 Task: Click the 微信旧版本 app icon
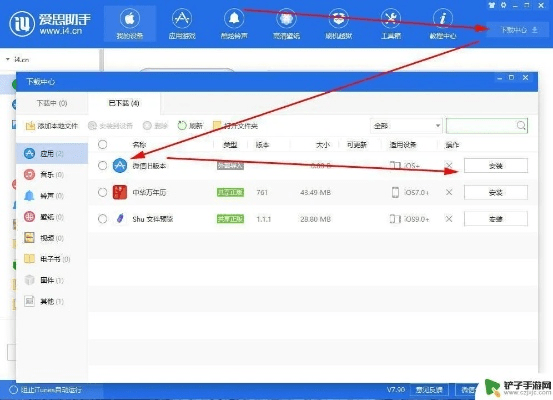(x=120, y=165)
